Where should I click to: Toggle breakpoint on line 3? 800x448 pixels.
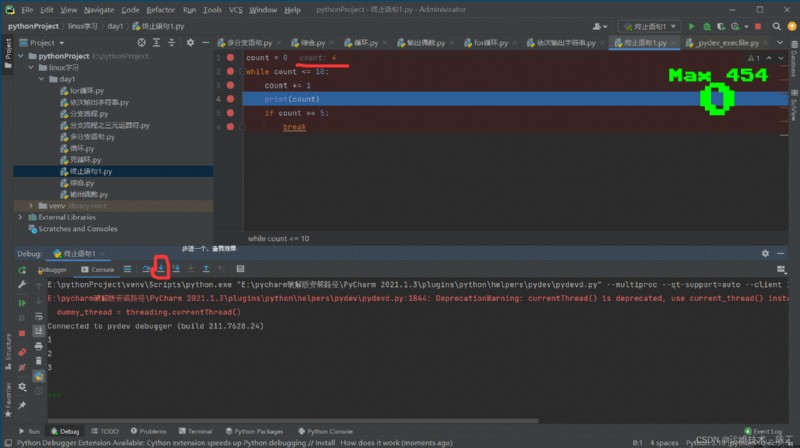pyautogui.click(x=231, y=85)
